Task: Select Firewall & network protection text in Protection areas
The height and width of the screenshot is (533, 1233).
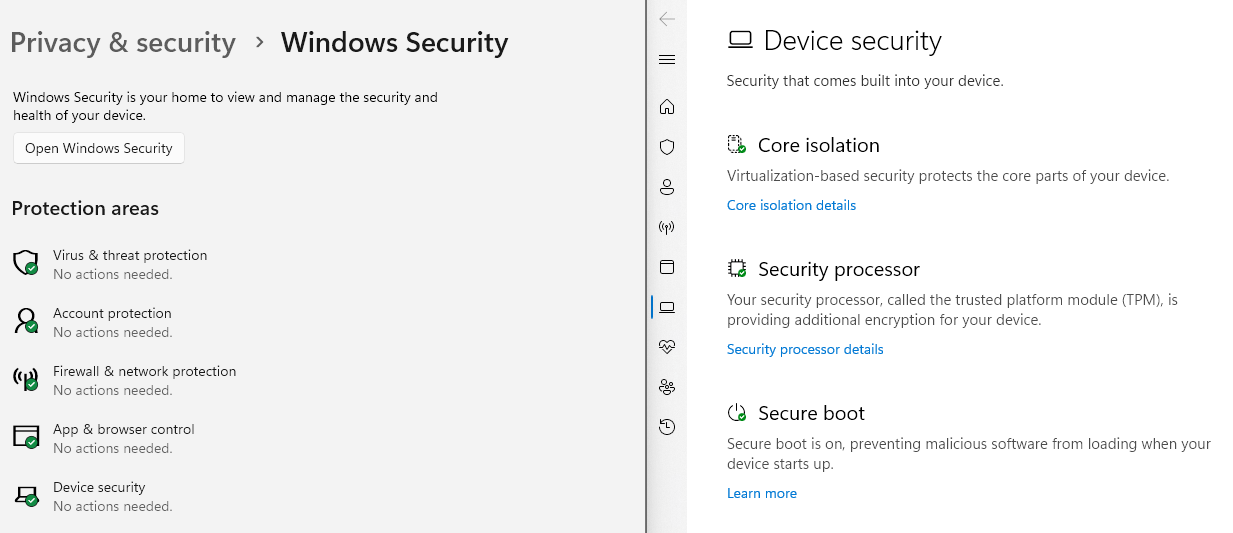Action: pyautogui.click(x=145, y=371)
